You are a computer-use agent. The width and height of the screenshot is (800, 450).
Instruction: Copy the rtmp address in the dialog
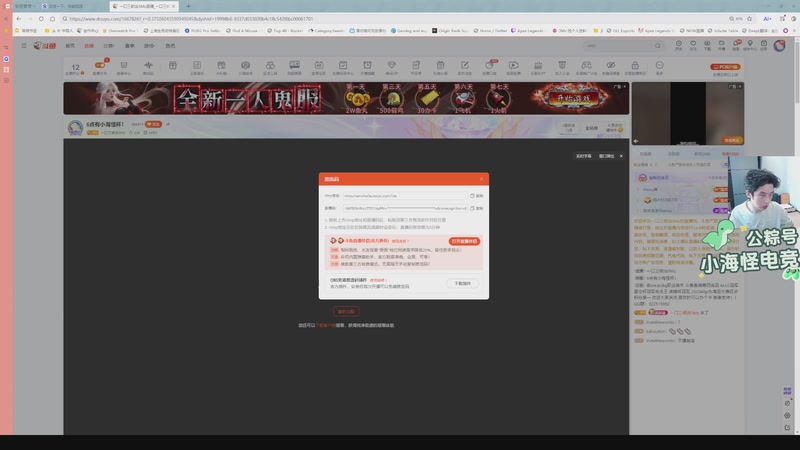(x=477, y=196)
